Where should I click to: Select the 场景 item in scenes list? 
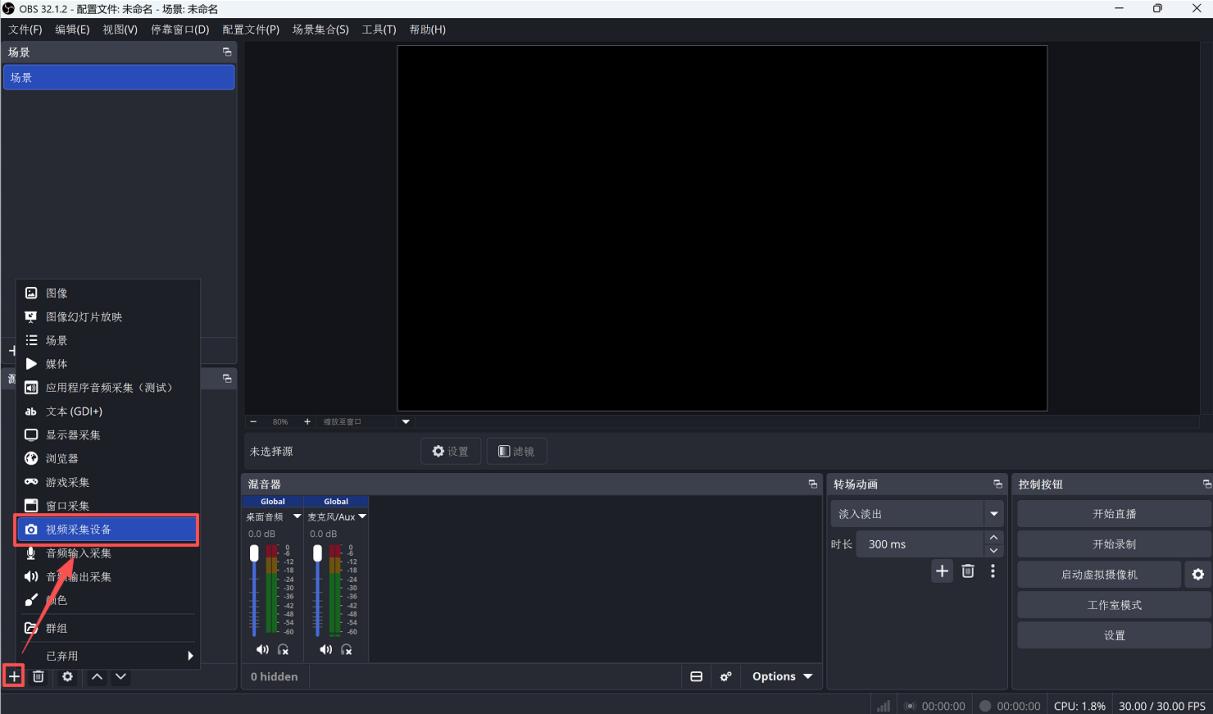pyautogui.click(x=119, y=77)
